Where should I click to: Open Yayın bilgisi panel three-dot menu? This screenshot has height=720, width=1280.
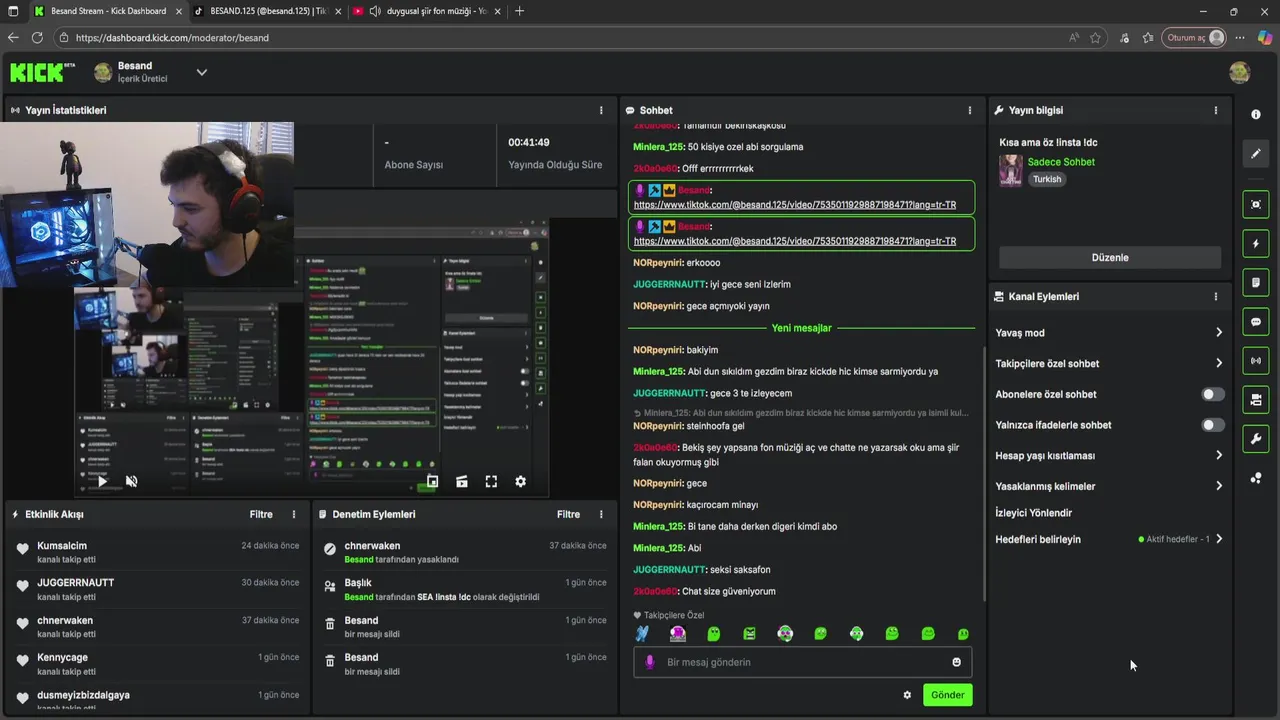(1216, 110)
